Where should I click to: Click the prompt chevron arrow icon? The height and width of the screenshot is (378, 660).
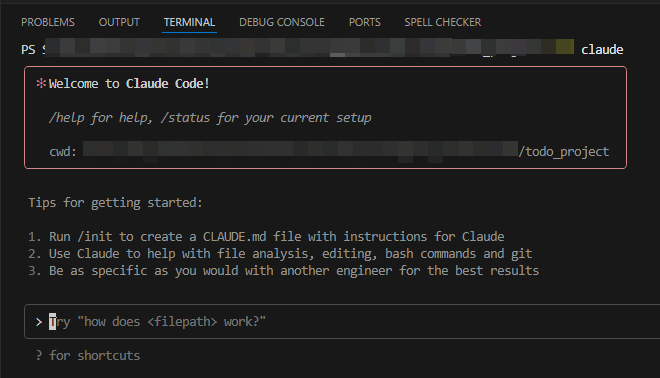39,322
